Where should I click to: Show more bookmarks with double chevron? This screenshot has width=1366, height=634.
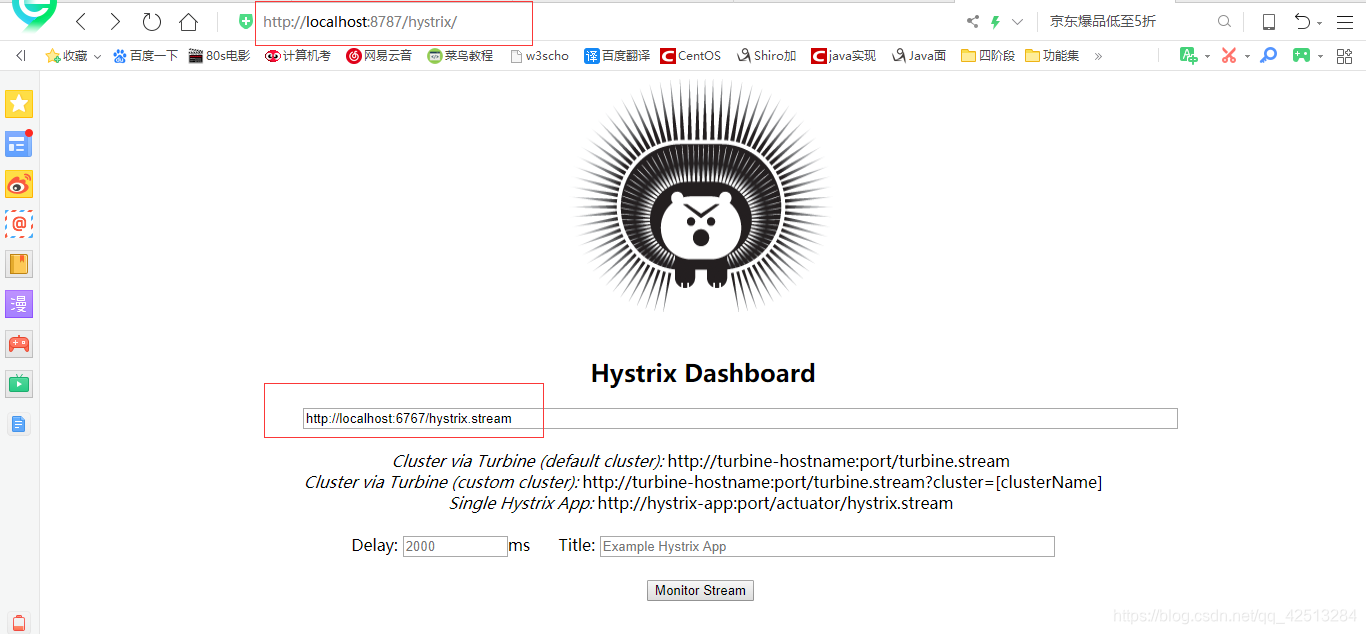pyautogui.click(x=1098, y=56)
